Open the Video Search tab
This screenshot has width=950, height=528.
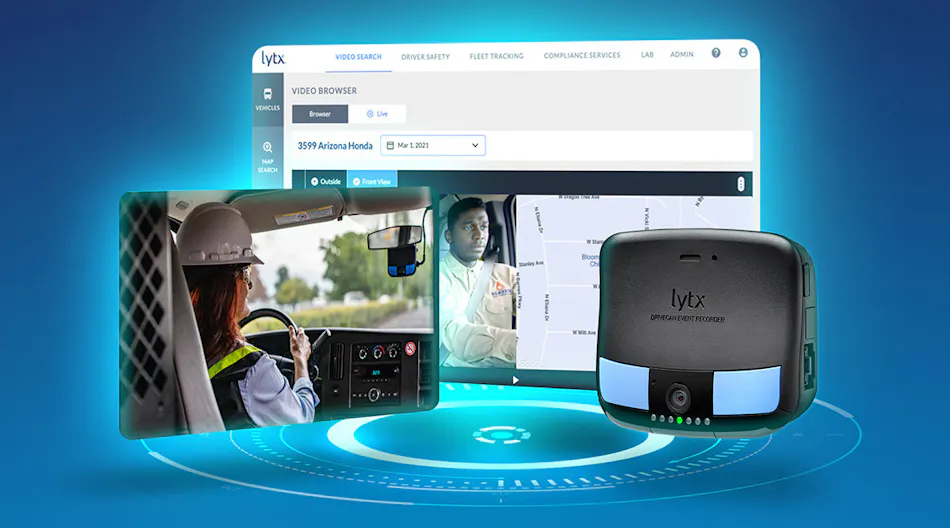[x=359, y=57]
